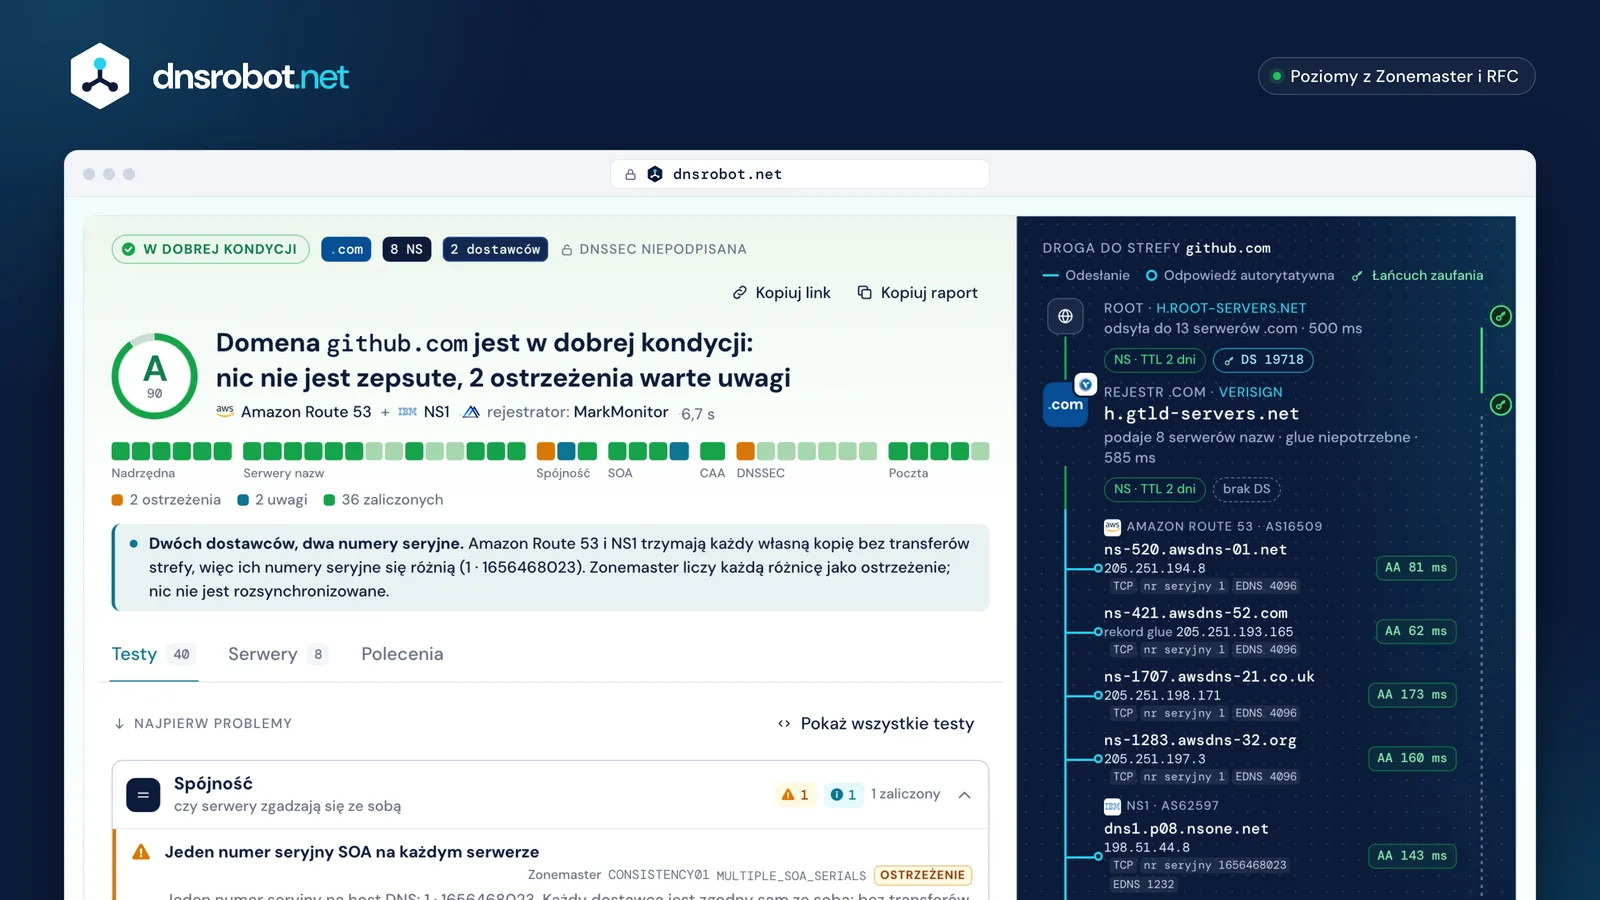The image size is (1600, 900).
Task: Select nameserver ns-1707.awsdns-21.co.uk
Action: click(1209, 677)
